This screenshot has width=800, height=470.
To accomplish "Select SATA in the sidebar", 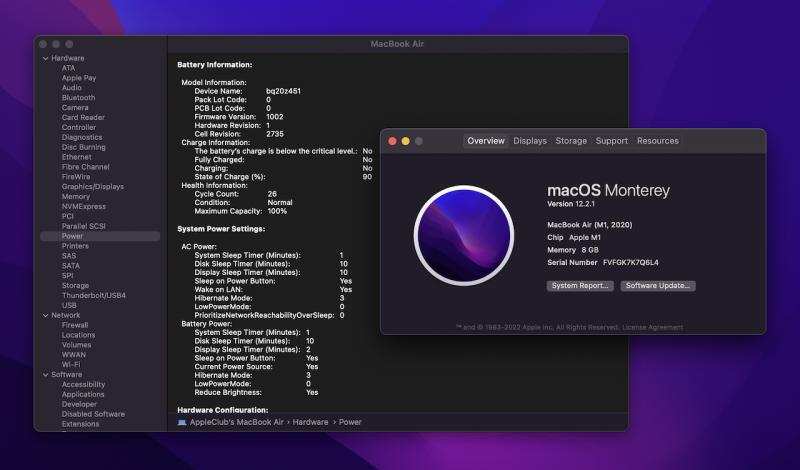I will tap(70, 266).
